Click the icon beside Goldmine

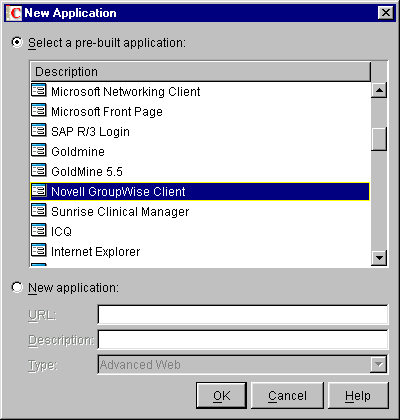39,150
